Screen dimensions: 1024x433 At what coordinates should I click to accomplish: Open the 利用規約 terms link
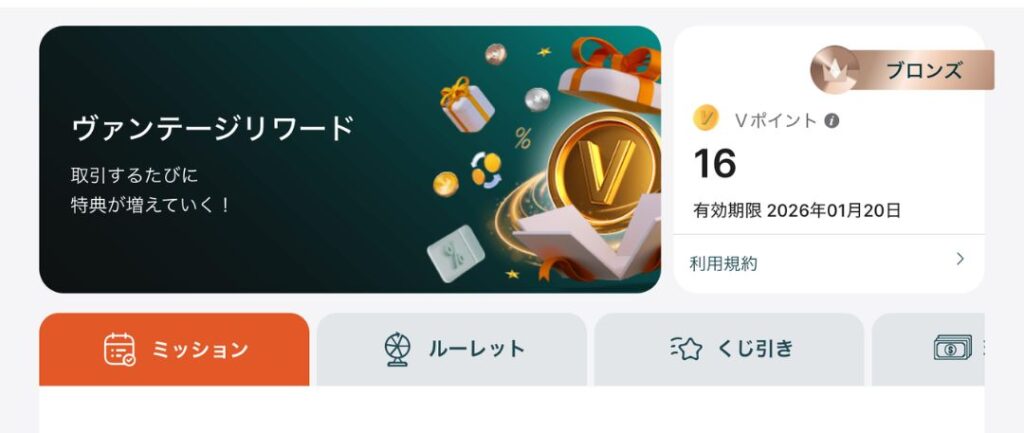coord(724,264)
